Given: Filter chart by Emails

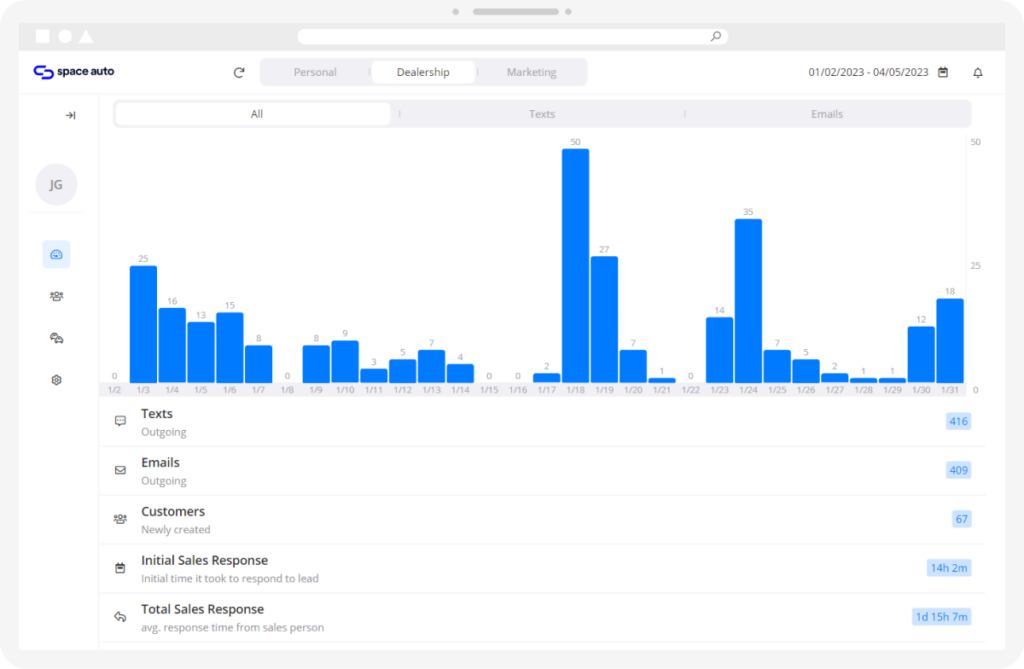Looking at the screenshot, I should (827, 114).
